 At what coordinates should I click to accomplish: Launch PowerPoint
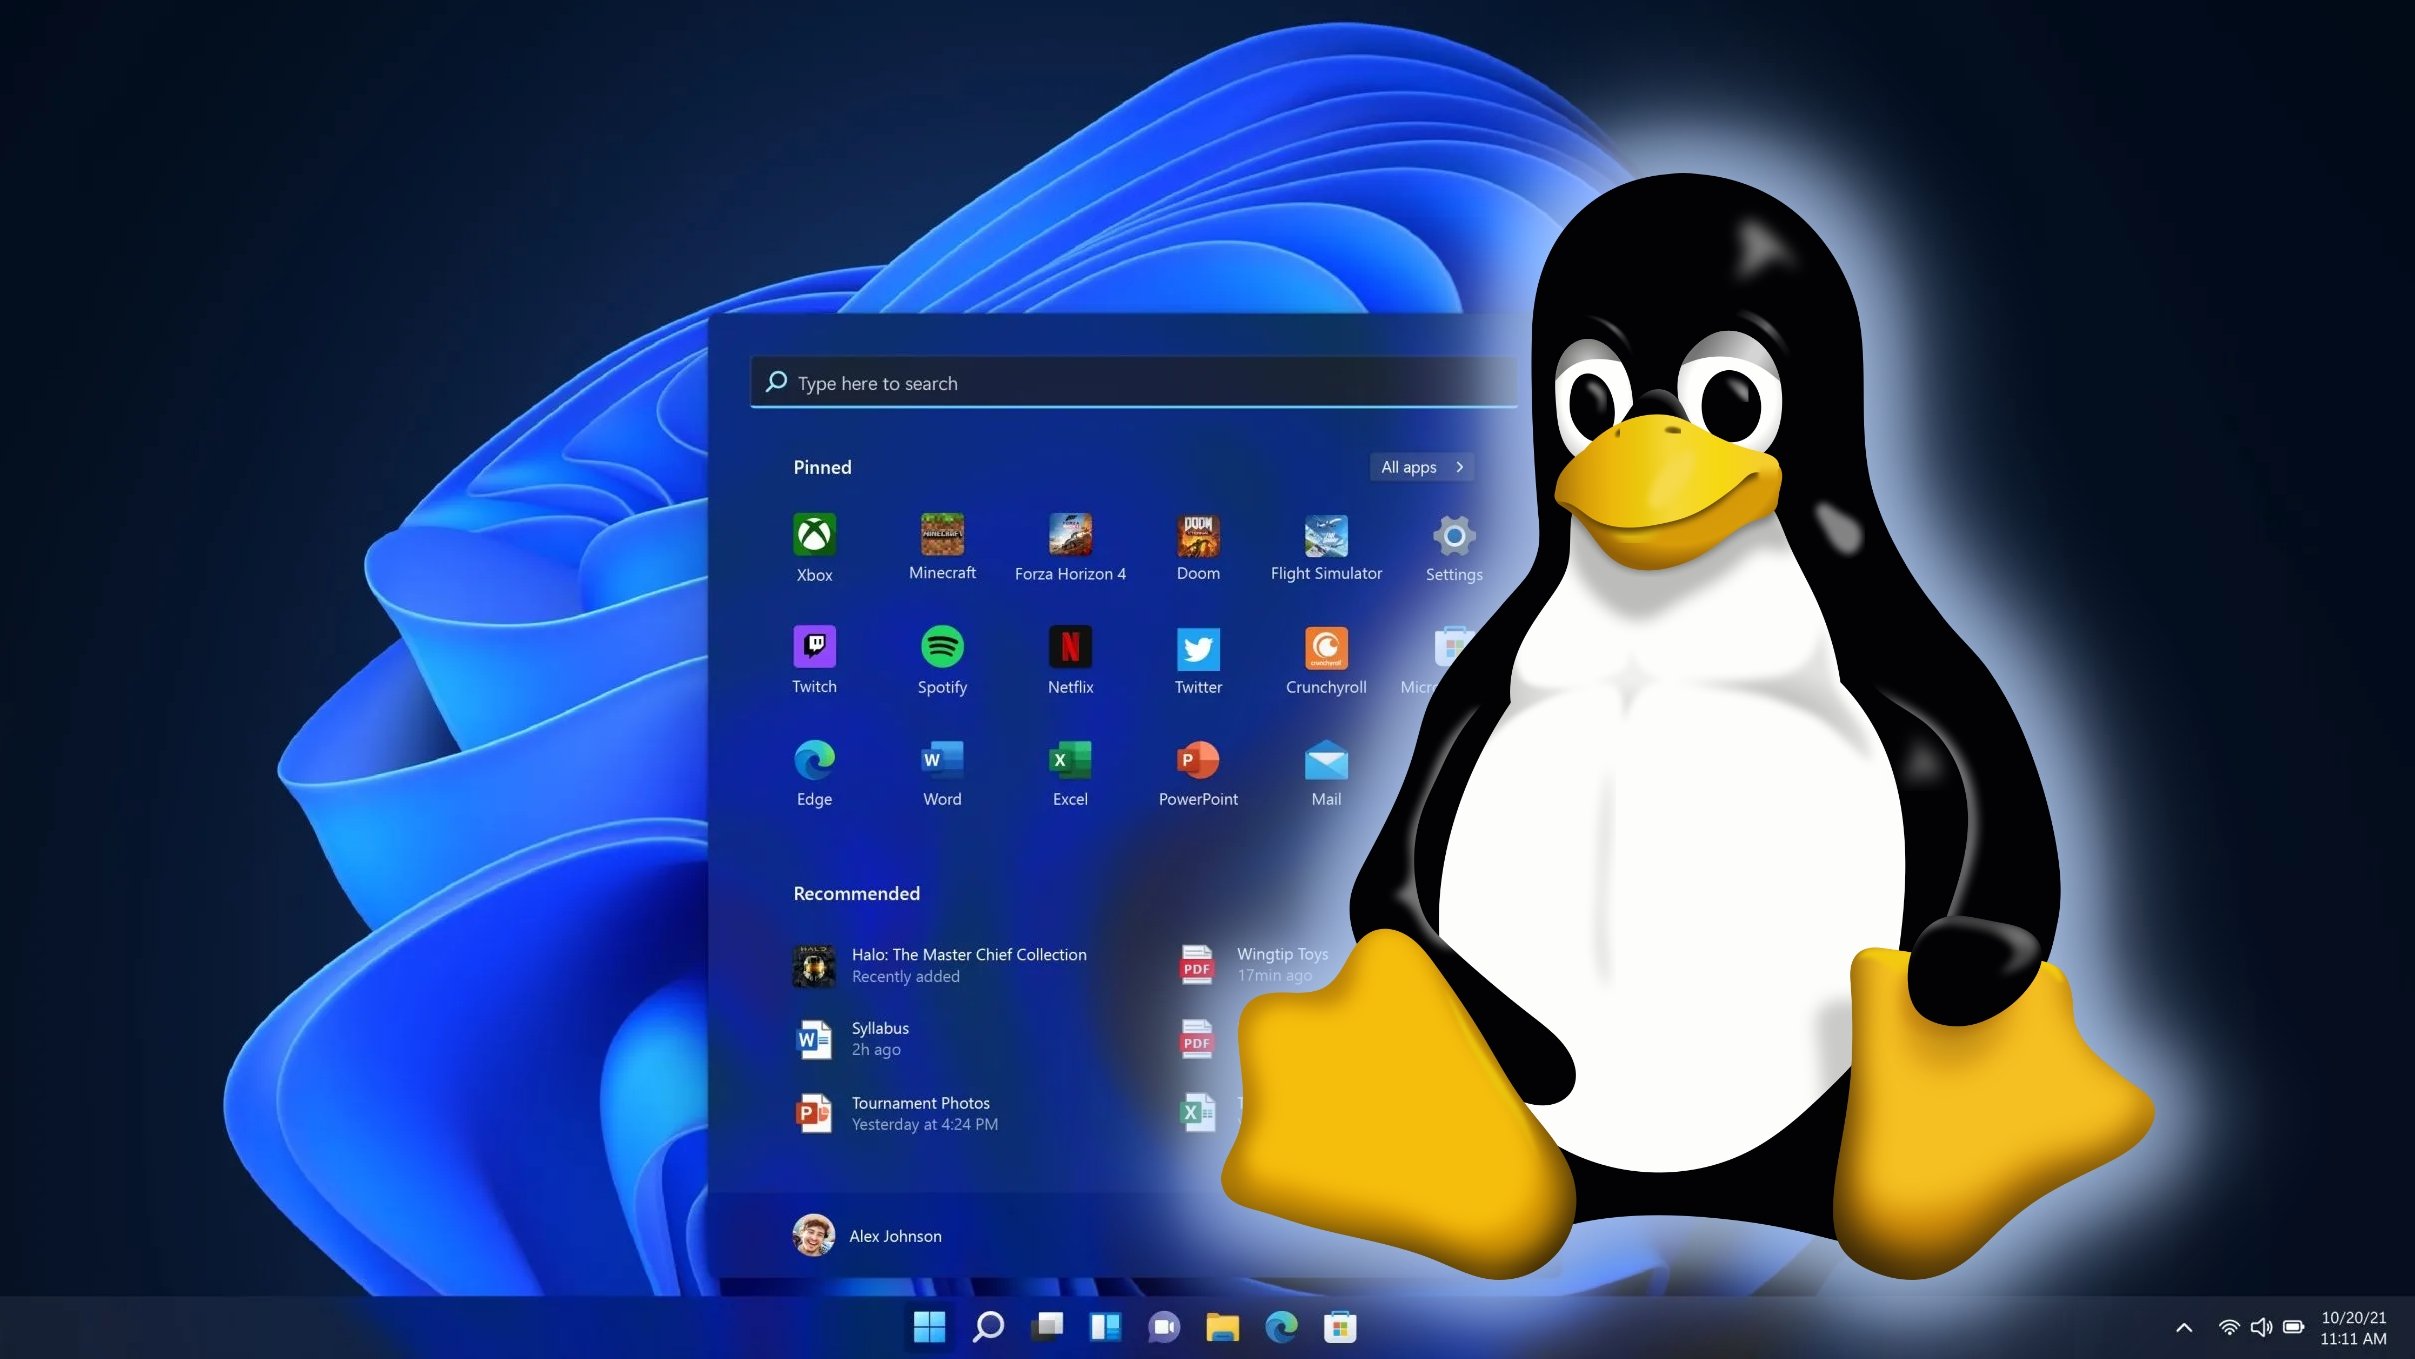(1198, 772)
